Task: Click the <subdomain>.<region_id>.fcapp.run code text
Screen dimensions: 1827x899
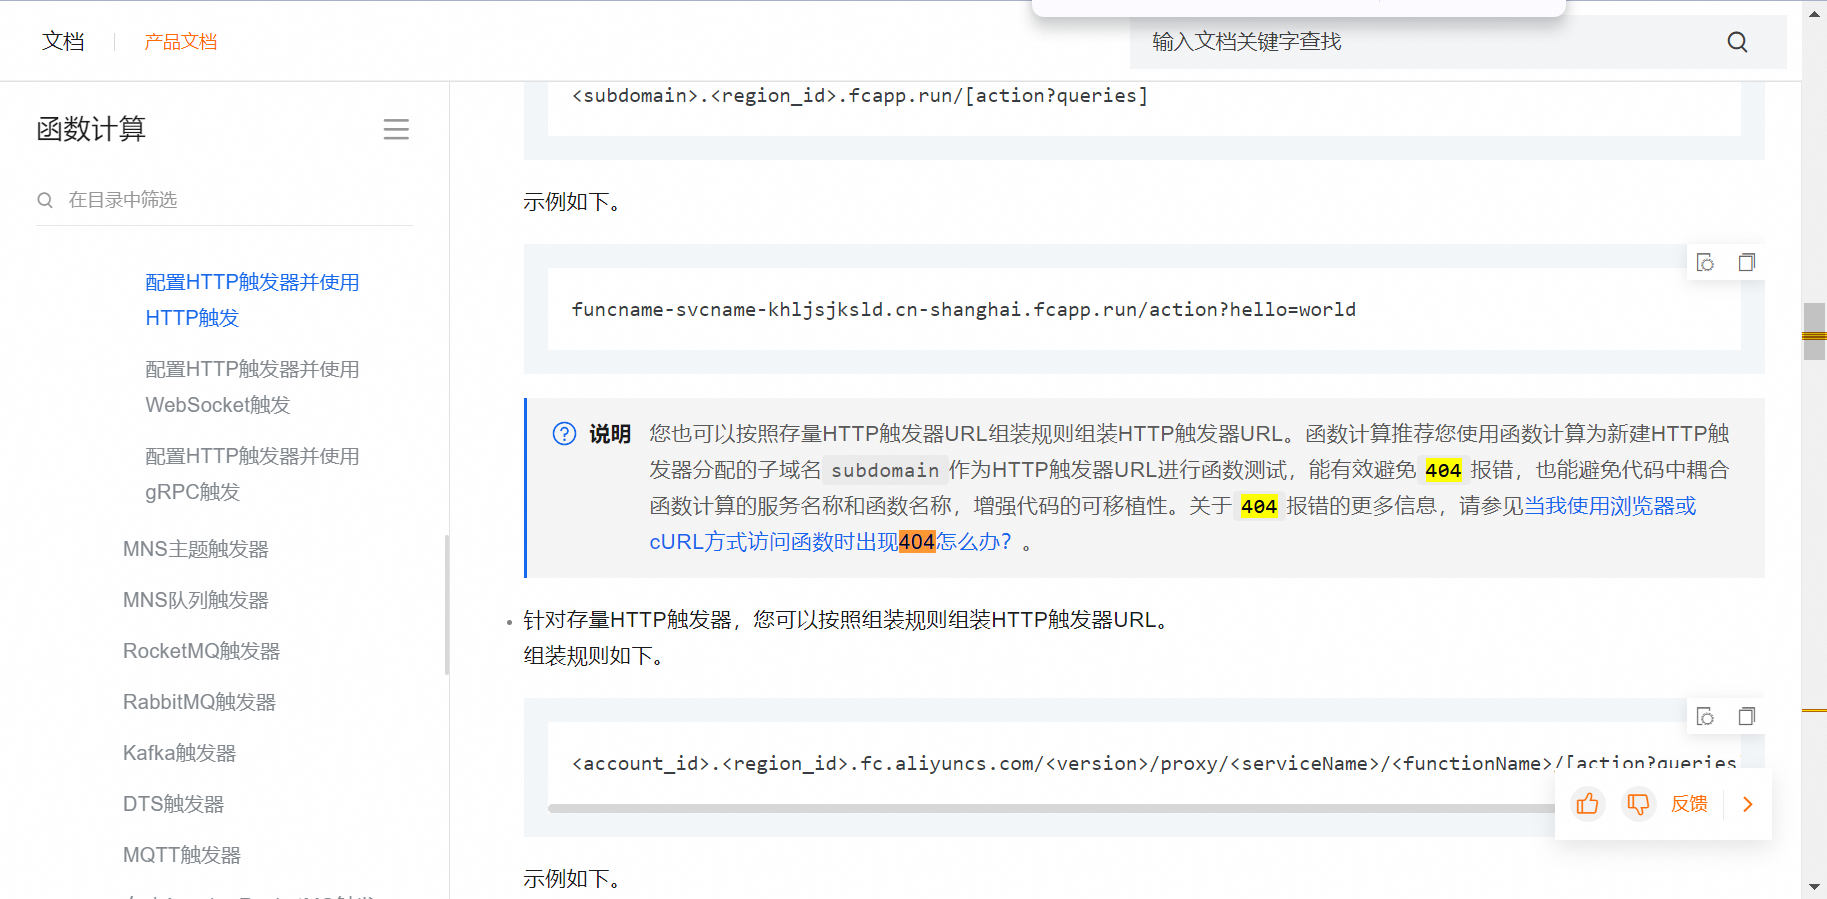Action: [860, 96]
